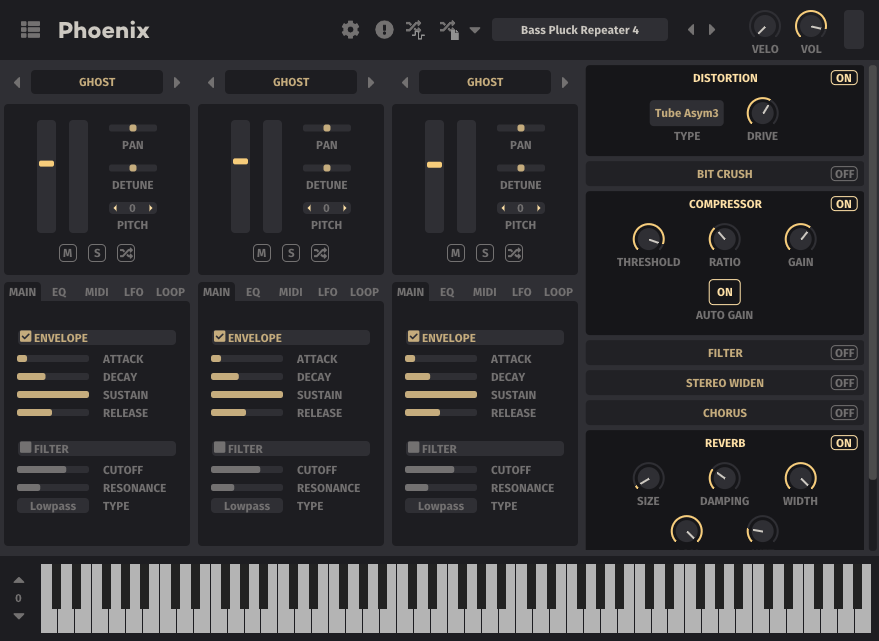Open settings gear icon
Image resolution: width=879 pixels, height=641 pixels.
click(x=350, y=30)
